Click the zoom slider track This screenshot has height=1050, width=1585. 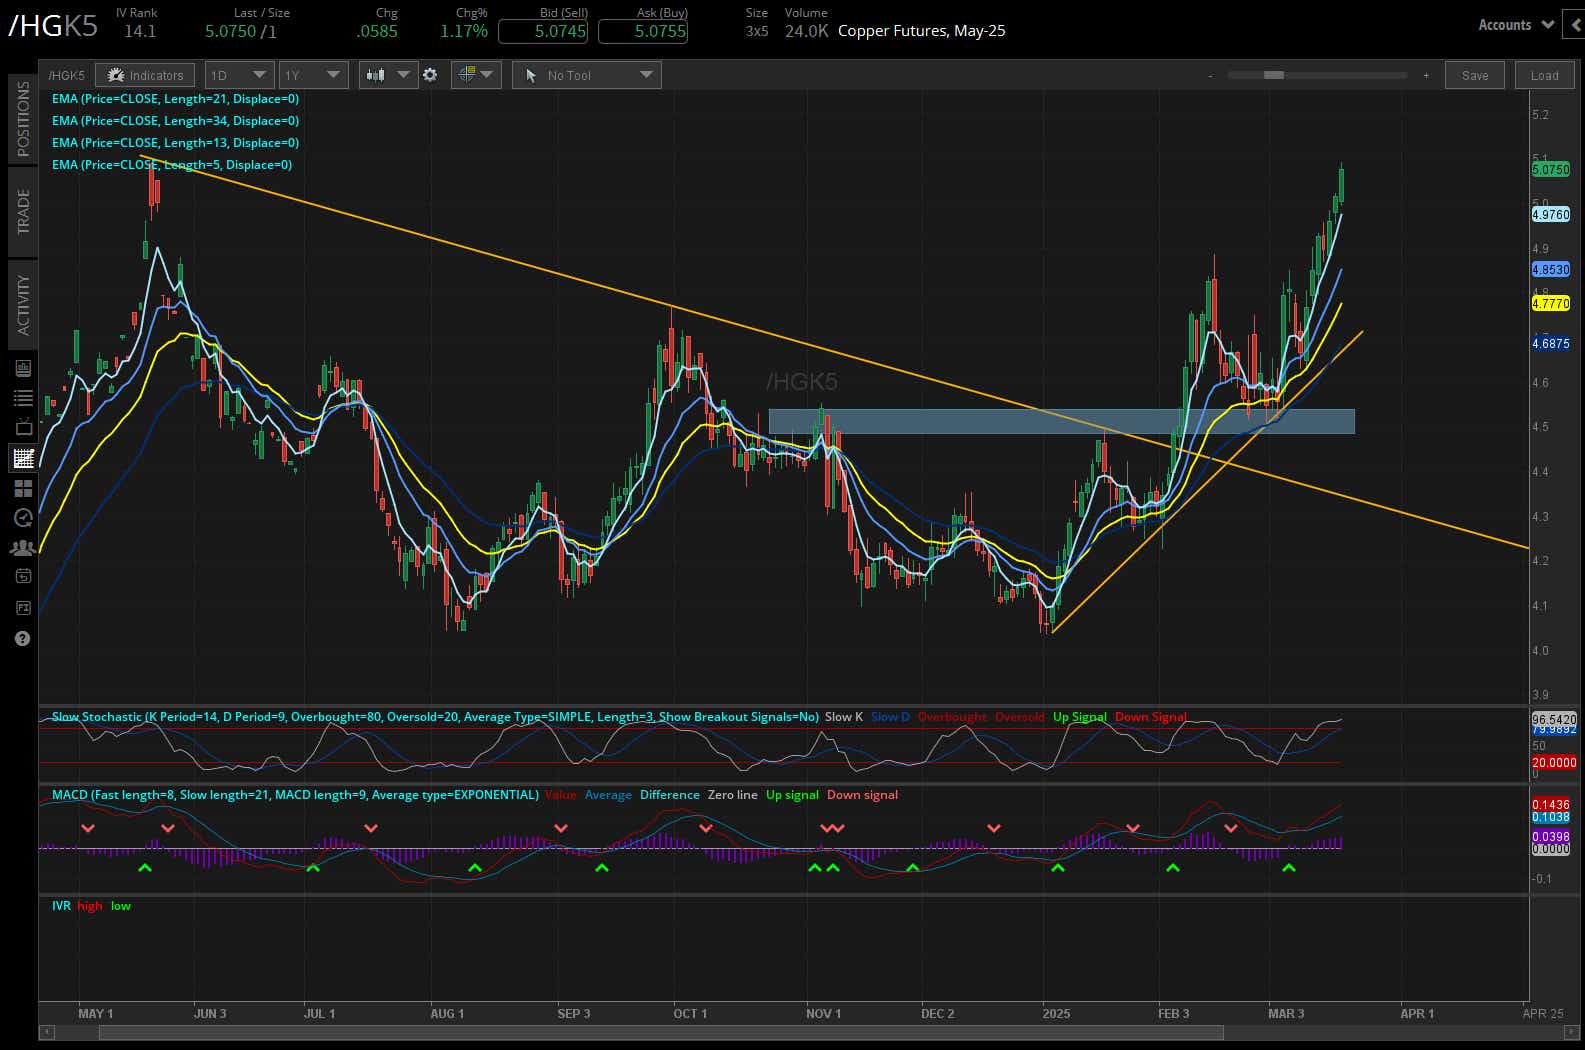click(x=1317, y=75)
